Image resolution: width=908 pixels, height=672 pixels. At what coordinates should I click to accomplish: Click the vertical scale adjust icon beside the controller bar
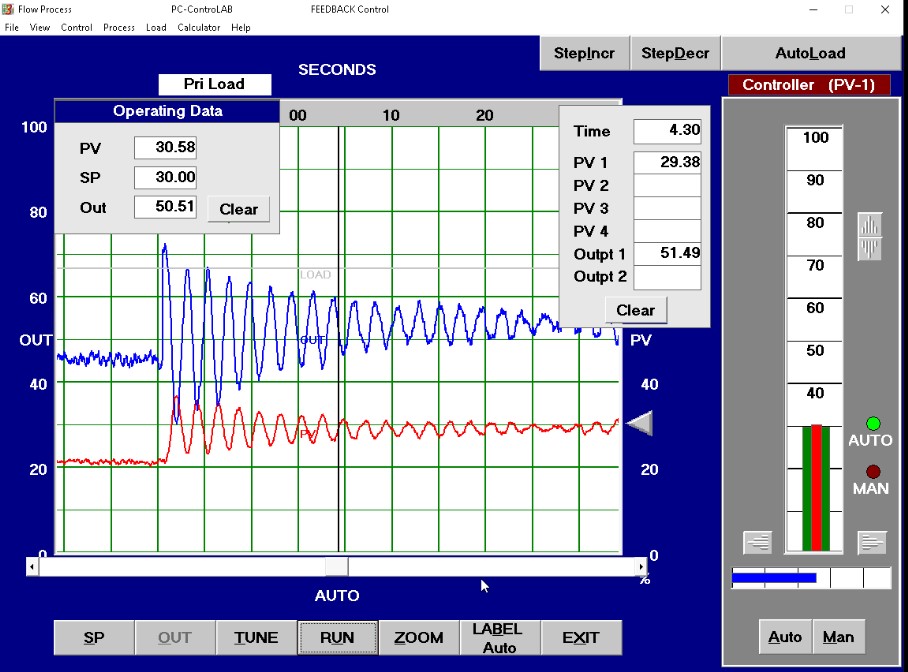(x=870, y=237)
